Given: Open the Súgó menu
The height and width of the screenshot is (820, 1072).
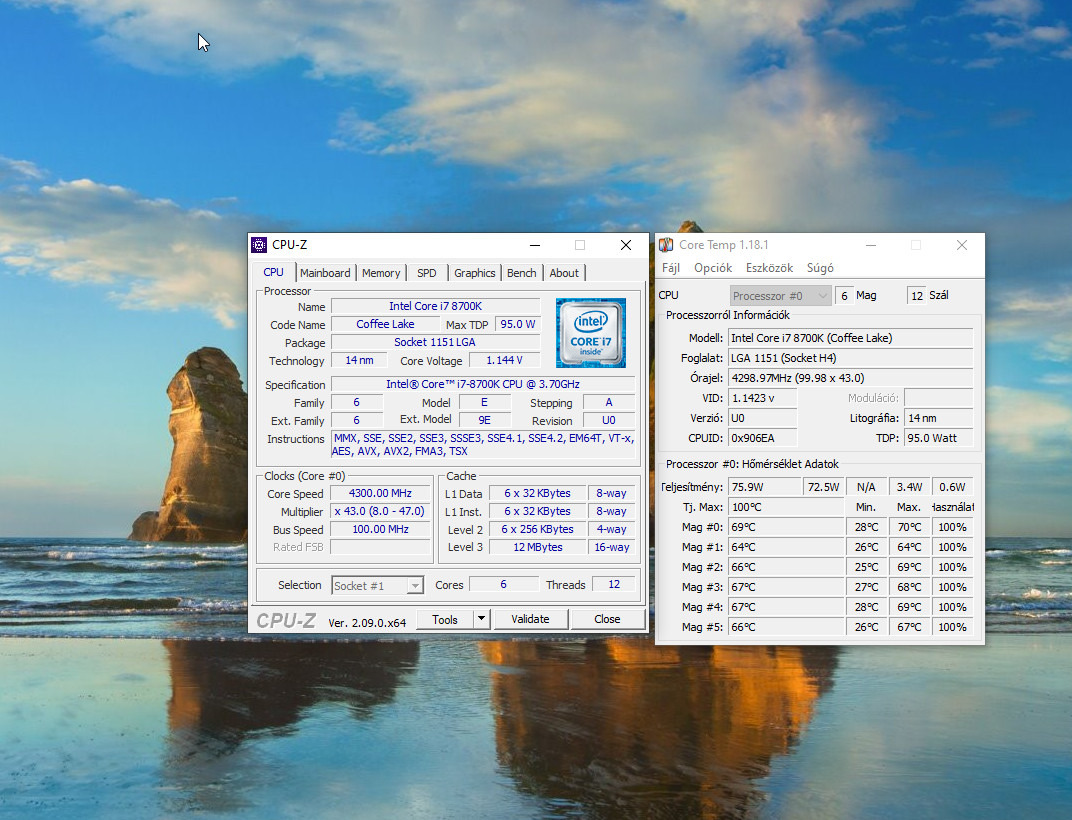Looking at the screenshot, I should coord(820,267).
